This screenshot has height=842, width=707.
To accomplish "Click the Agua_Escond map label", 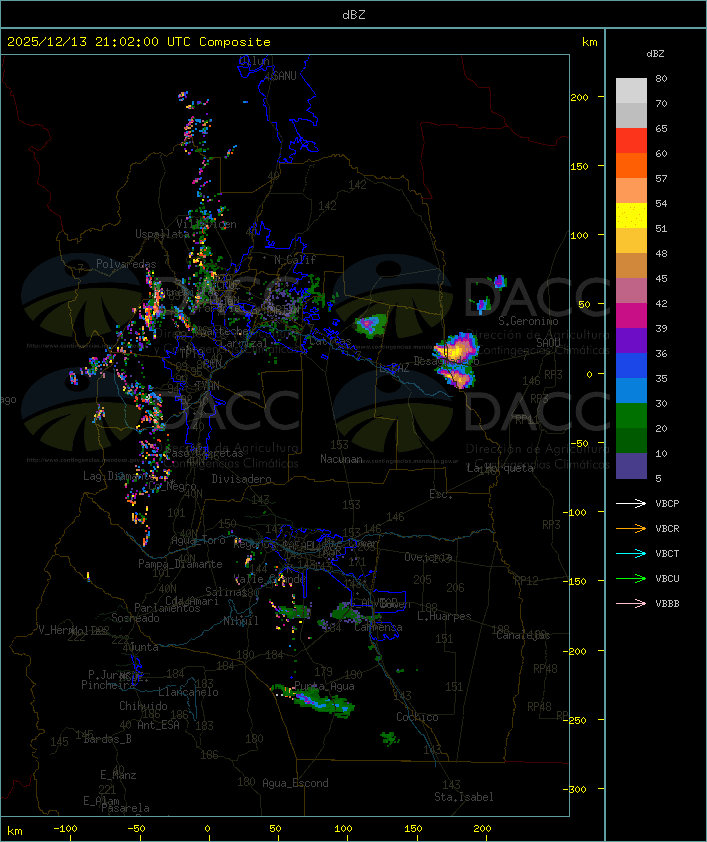I will tap(295, 783).
